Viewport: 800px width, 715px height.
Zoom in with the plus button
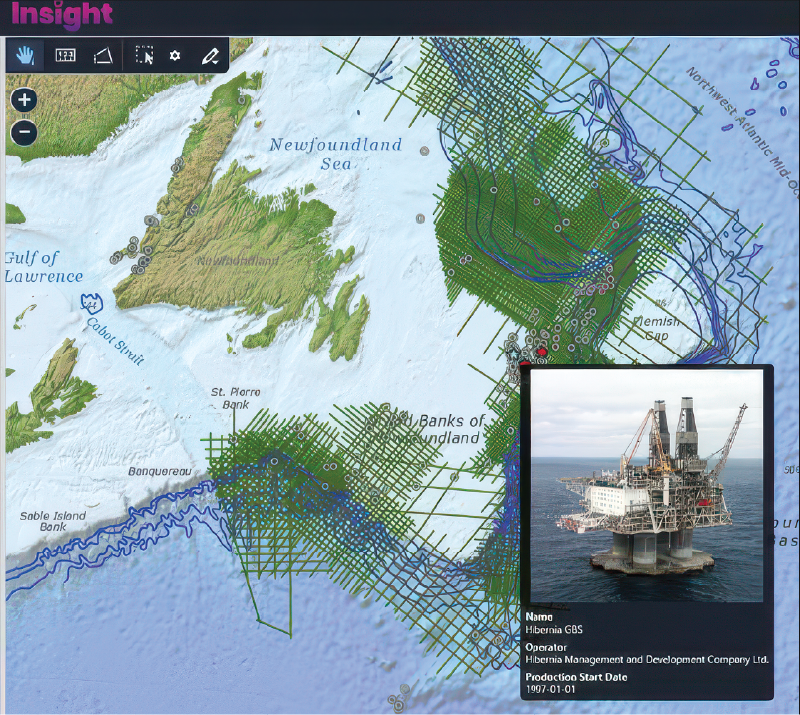click(x=26, y=100)
